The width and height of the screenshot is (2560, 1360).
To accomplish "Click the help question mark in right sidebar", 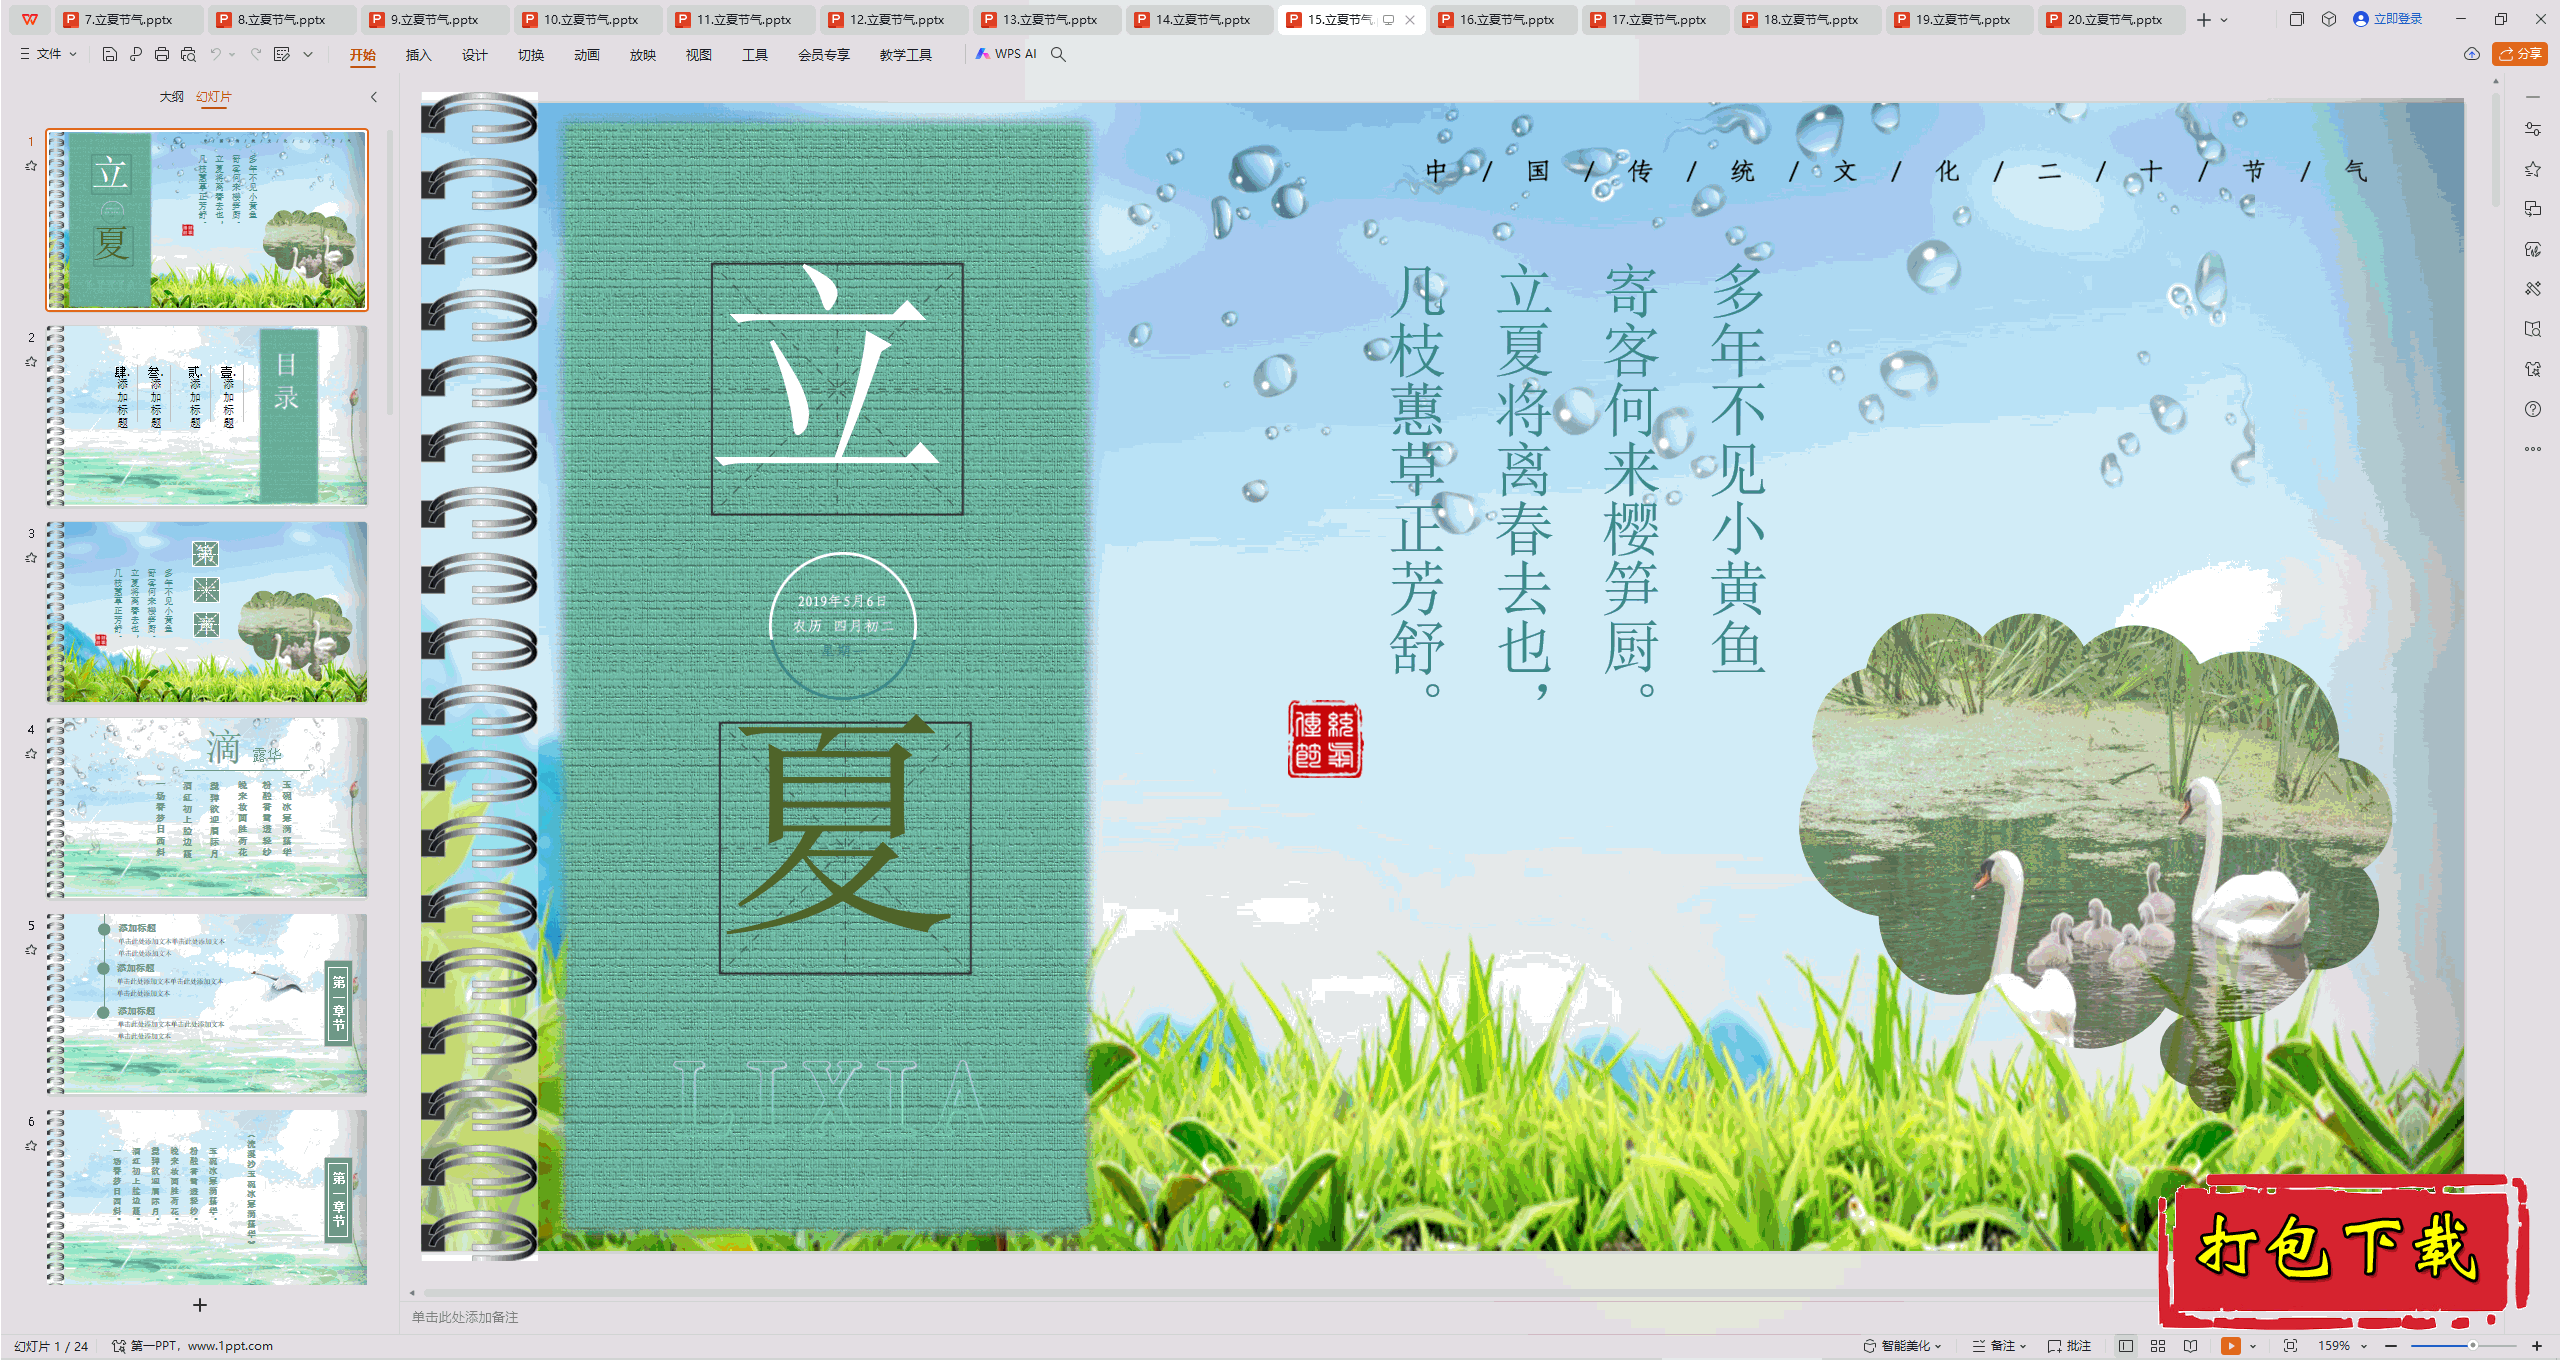I will click(x=2533, y=409).
